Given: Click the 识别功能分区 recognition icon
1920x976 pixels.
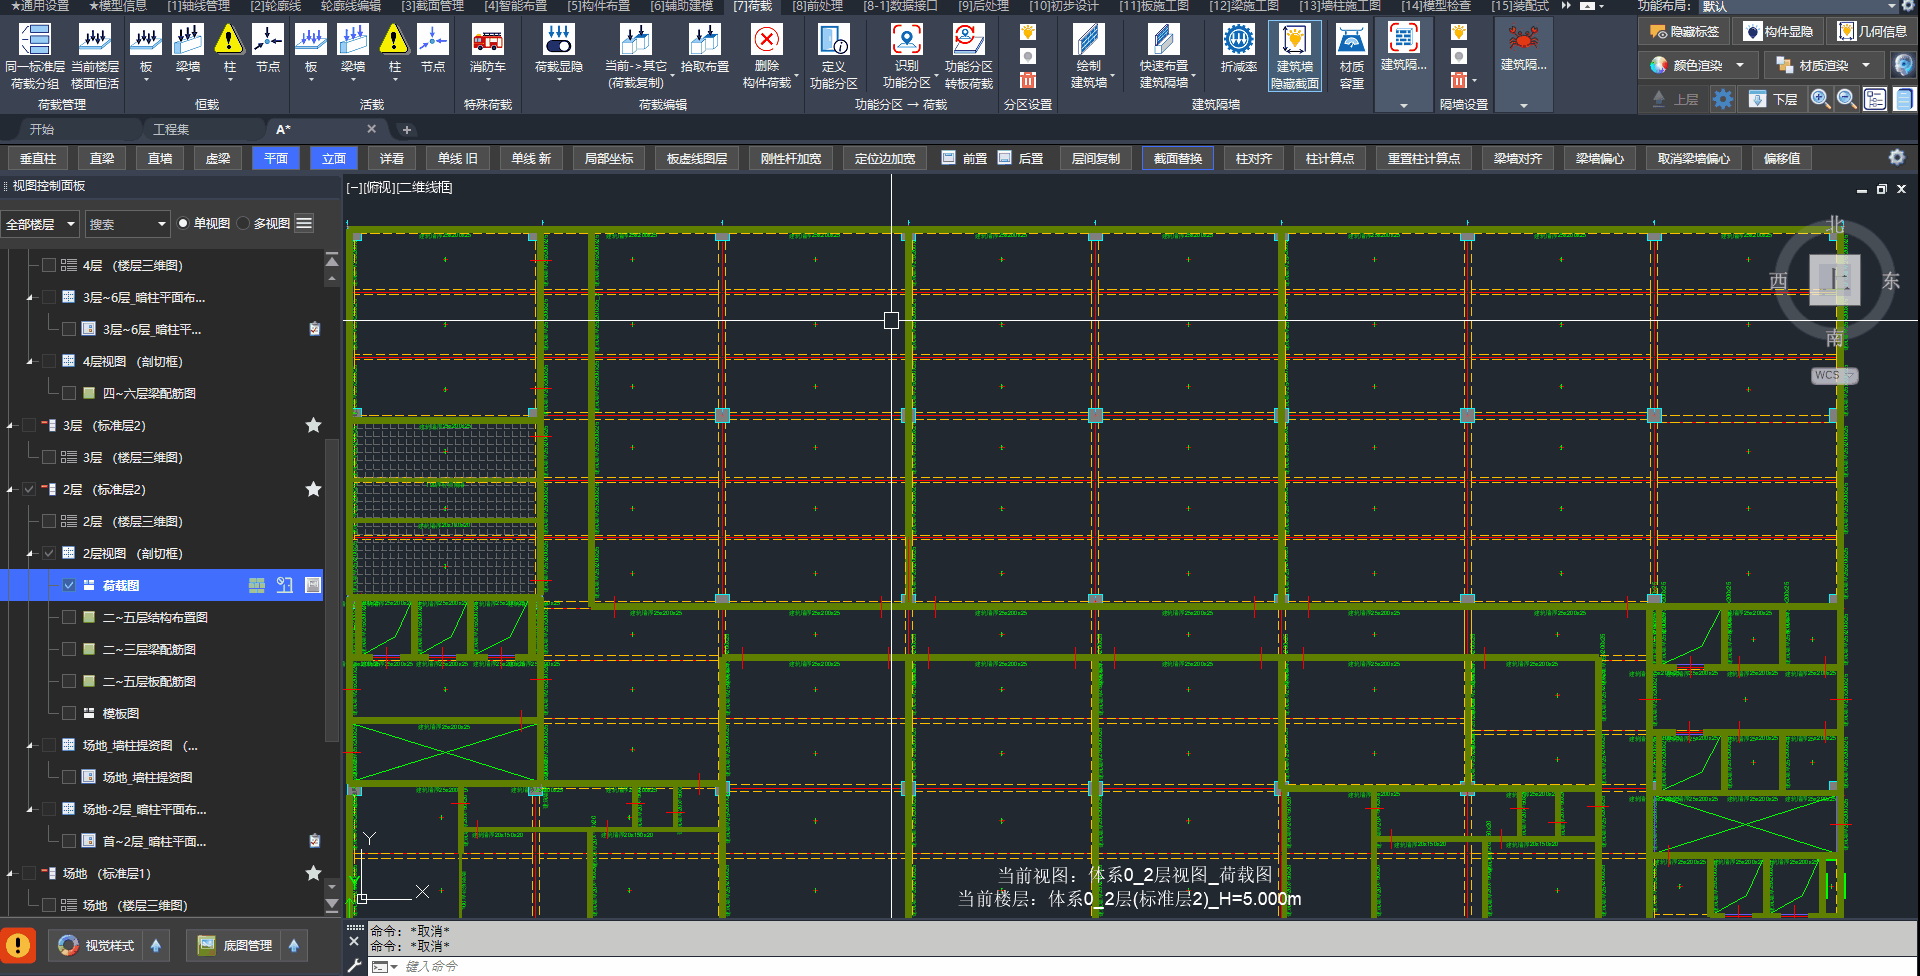Looking at the screenshot, I should [906, 41].
